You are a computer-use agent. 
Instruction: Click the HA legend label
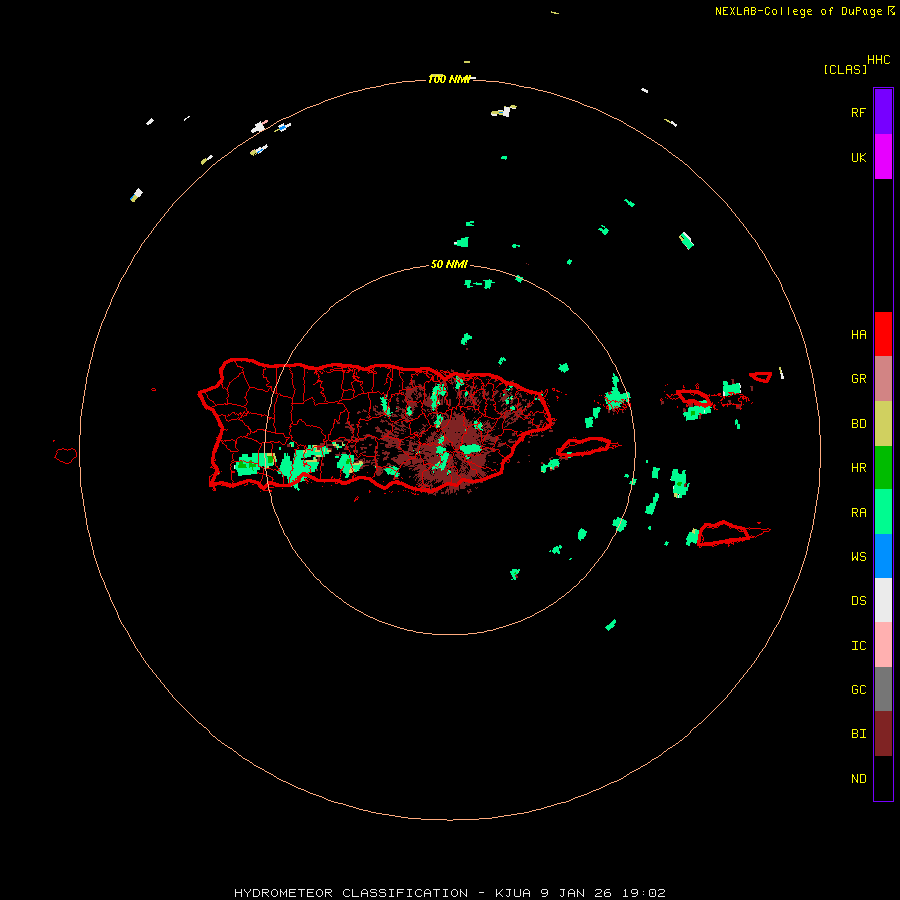(858, 335)
